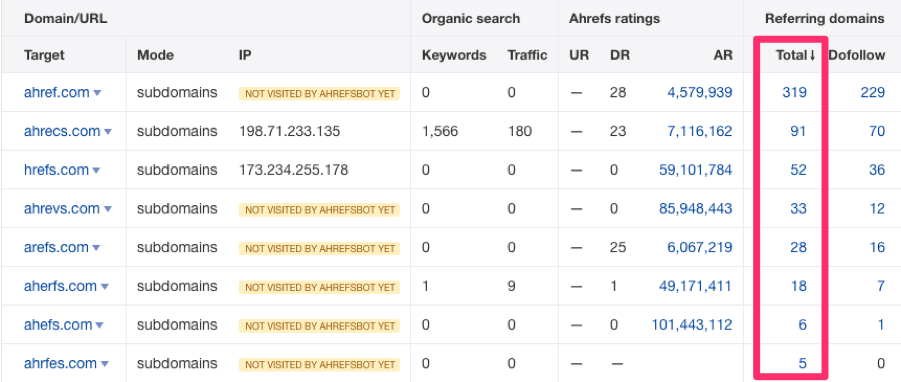Expand the ahrecs.com dropdown arrow
The image size is (901, 382).
click(x=107, y=132)
